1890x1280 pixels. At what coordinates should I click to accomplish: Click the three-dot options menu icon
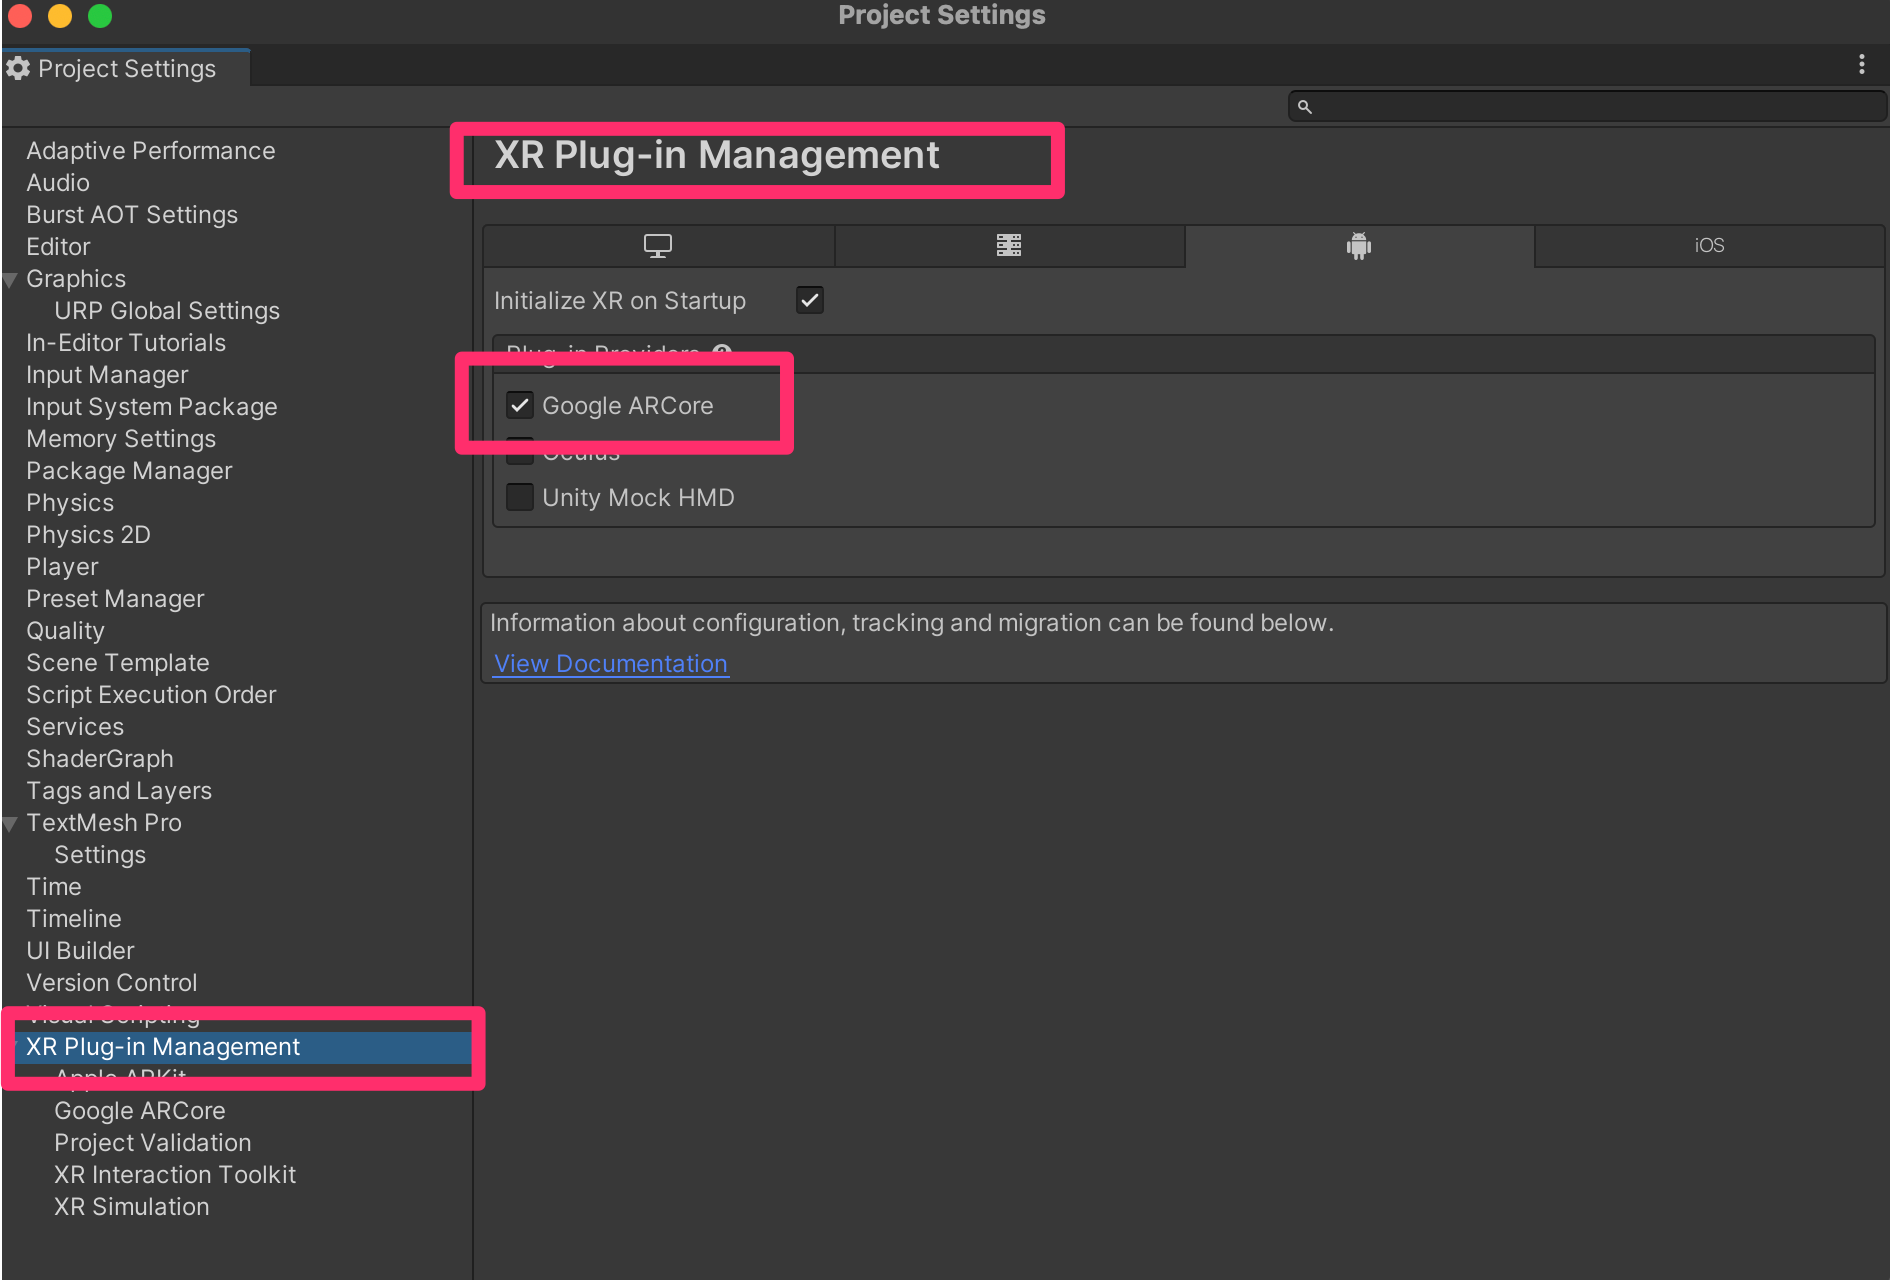point(1861,65)
